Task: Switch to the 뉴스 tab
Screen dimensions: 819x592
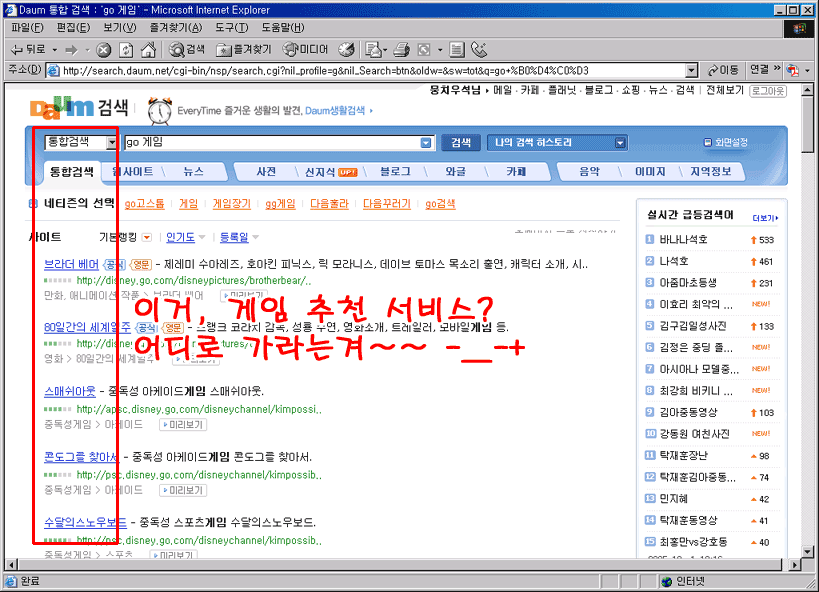Action: [x=194, y=171]
